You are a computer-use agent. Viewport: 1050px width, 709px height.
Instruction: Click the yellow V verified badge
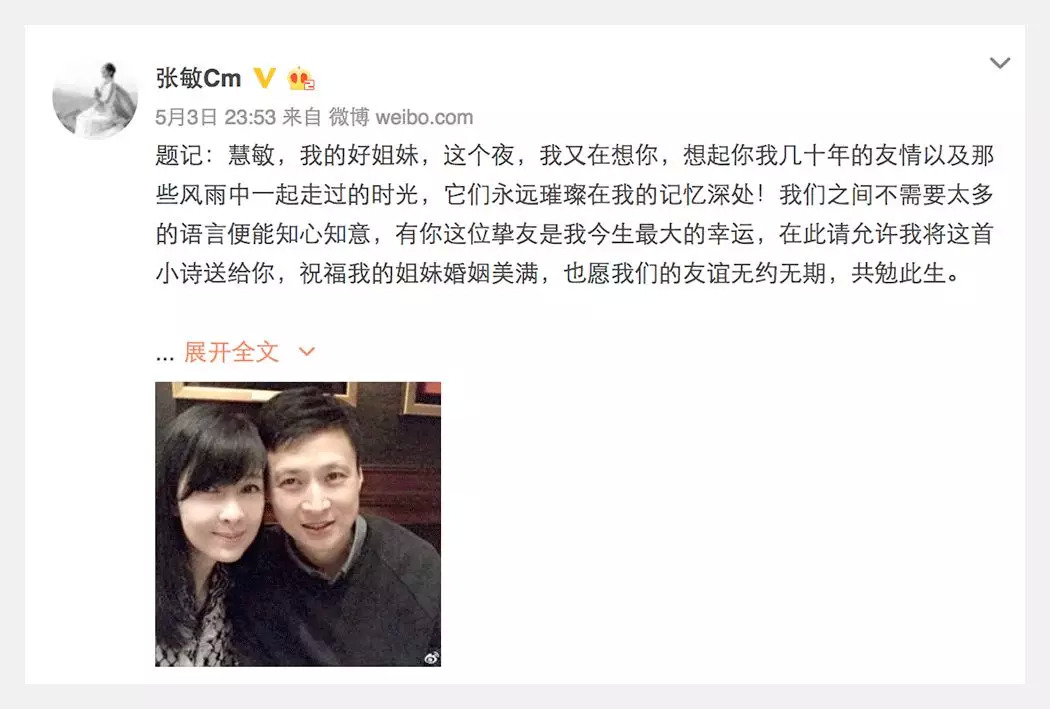(265, 78)
